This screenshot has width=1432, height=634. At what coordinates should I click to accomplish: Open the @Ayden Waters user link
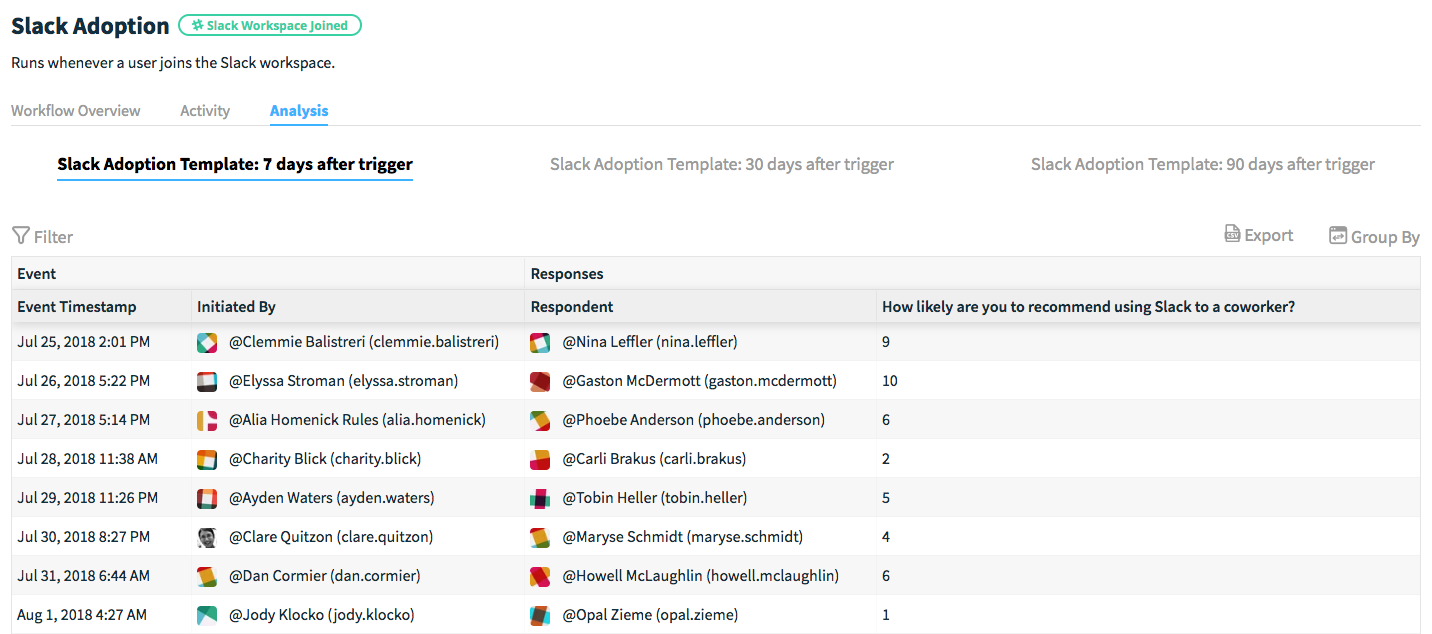[332, 498]
